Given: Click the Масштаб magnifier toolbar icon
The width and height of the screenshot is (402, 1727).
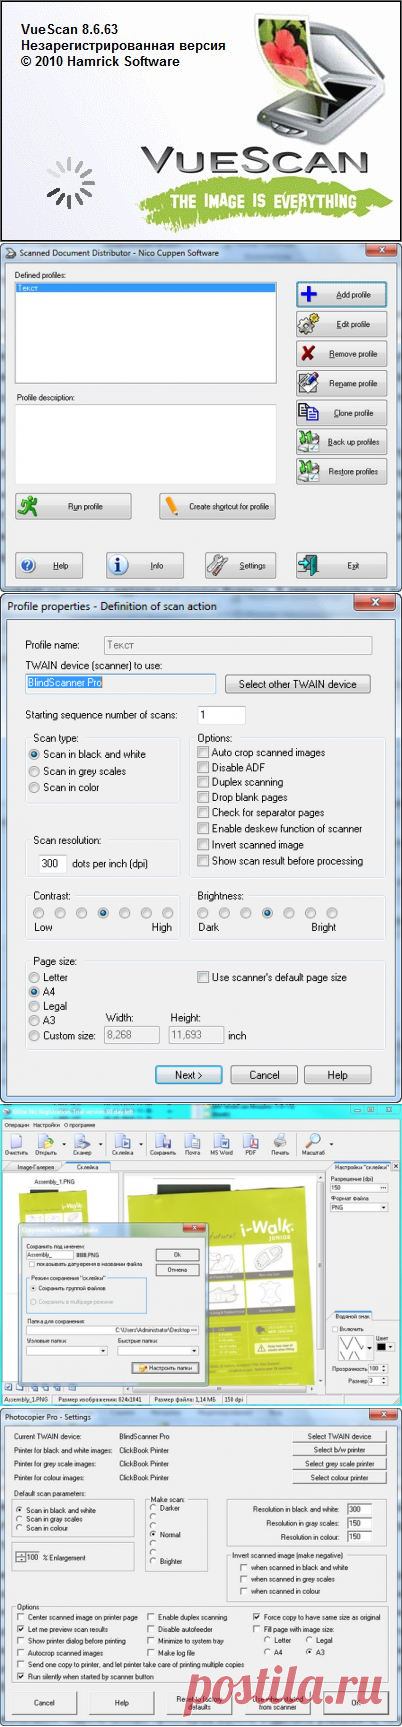Looking at the screenshot, I should pyautogui.click(x=313, y=1144).
